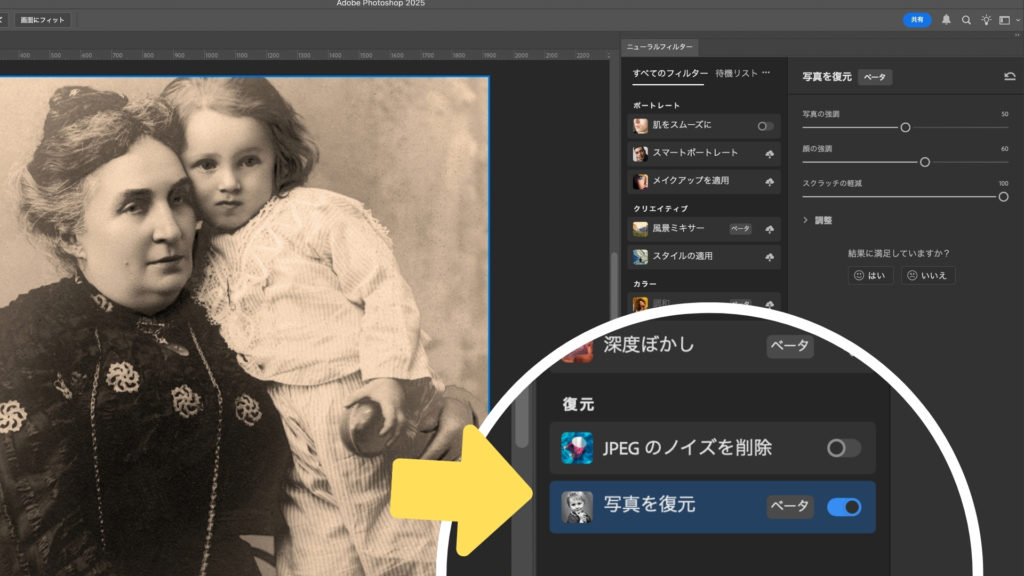The image size is (1024, 576).
Task: Download the メイクアップを適用 filter via cloud icon
Action: [769, 182]
